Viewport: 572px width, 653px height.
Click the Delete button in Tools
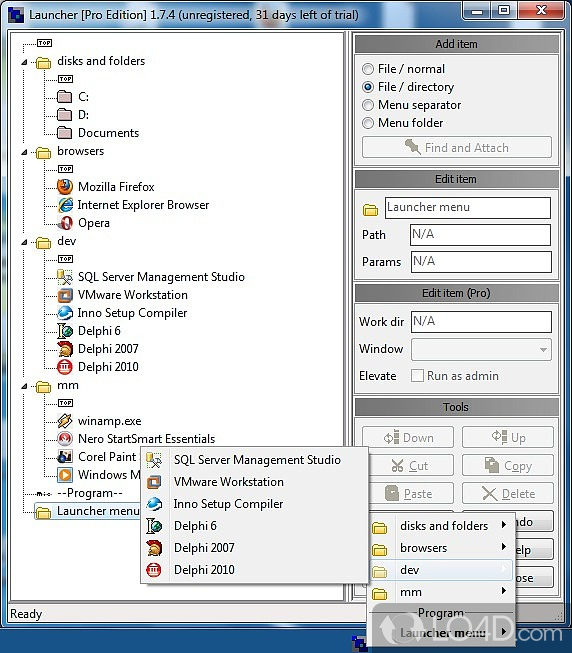pos(508,493)
